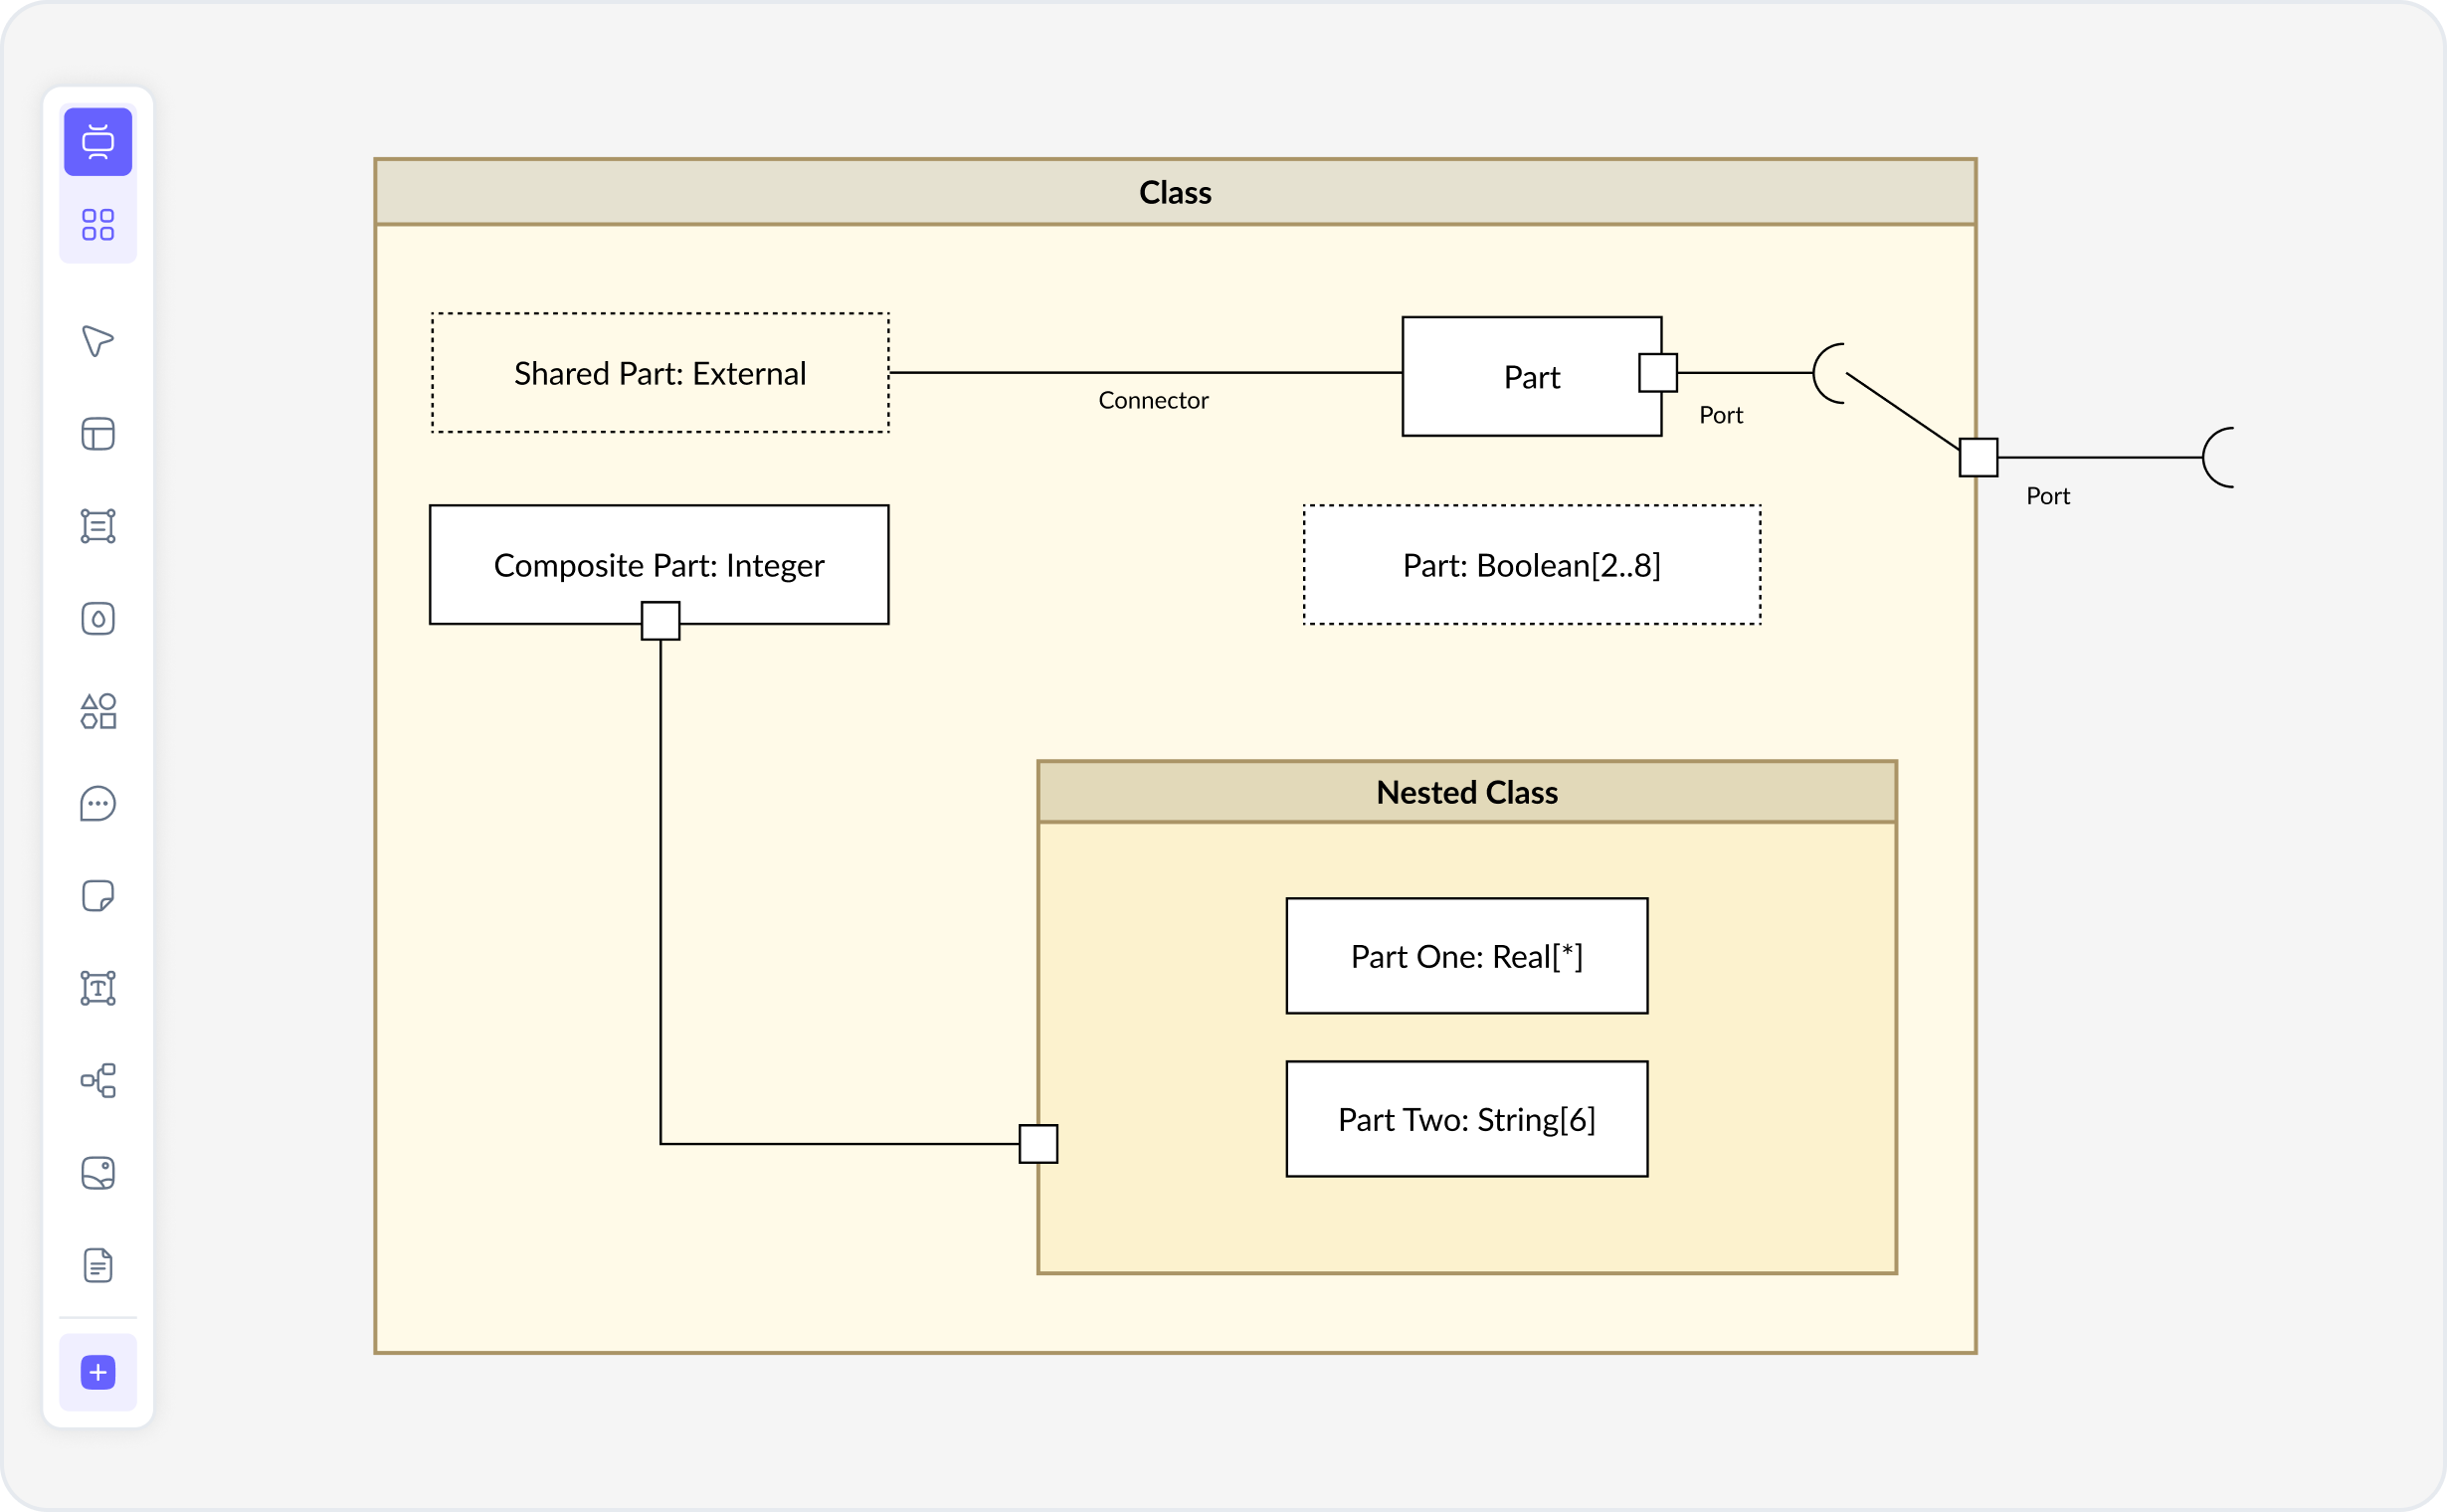Click the Port label beside Part box
The image size is (2447, 1512).
point(1721,415)
